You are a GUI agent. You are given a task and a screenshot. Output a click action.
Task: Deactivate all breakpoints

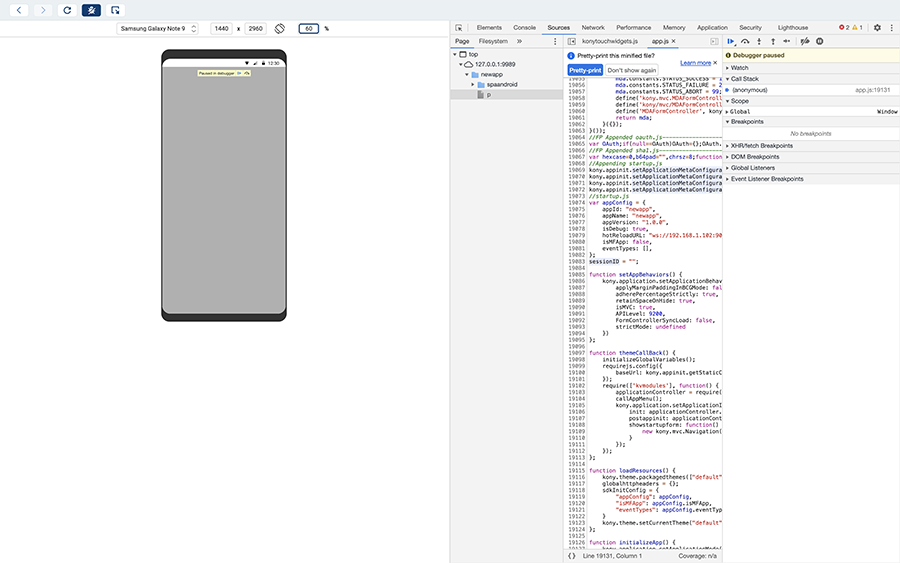[x=805, y=41]
